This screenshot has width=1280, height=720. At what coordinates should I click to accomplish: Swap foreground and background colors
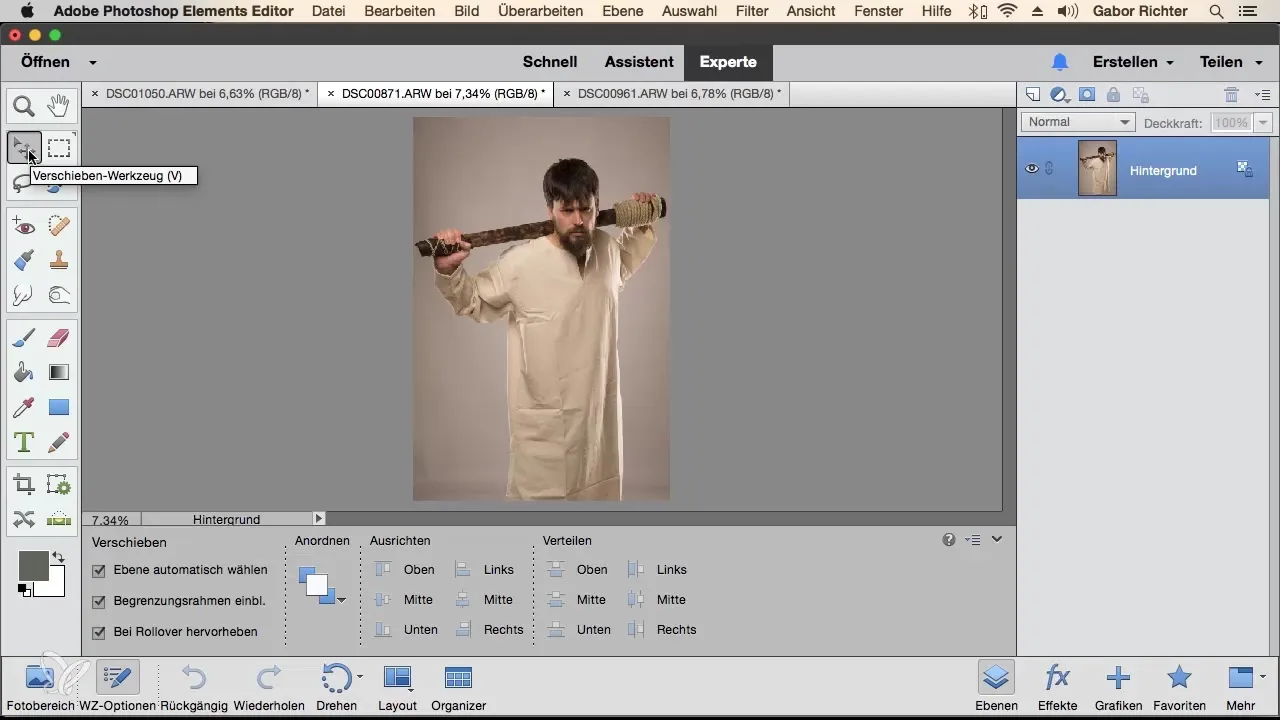tap(58, 556)
